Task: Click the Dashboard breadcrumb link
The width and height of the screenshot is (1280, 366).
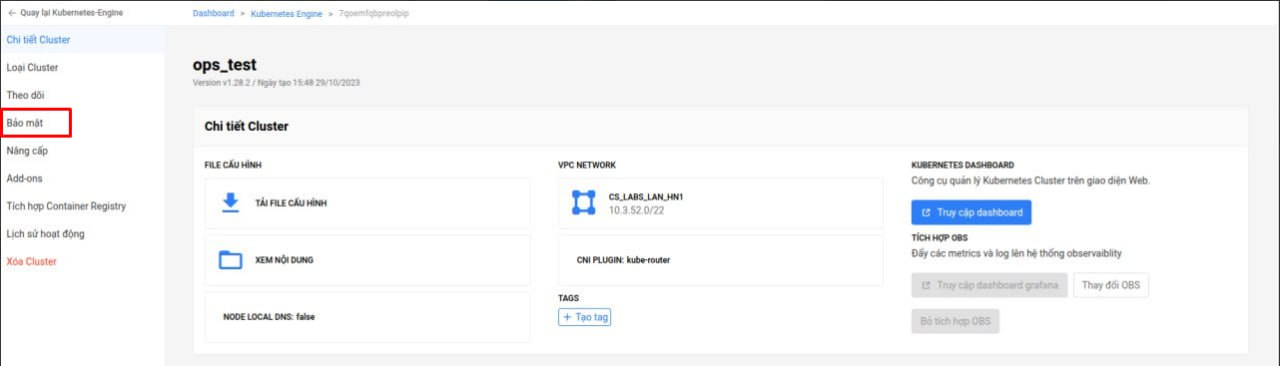Action: pyautogui.click(x=213, y=13)
